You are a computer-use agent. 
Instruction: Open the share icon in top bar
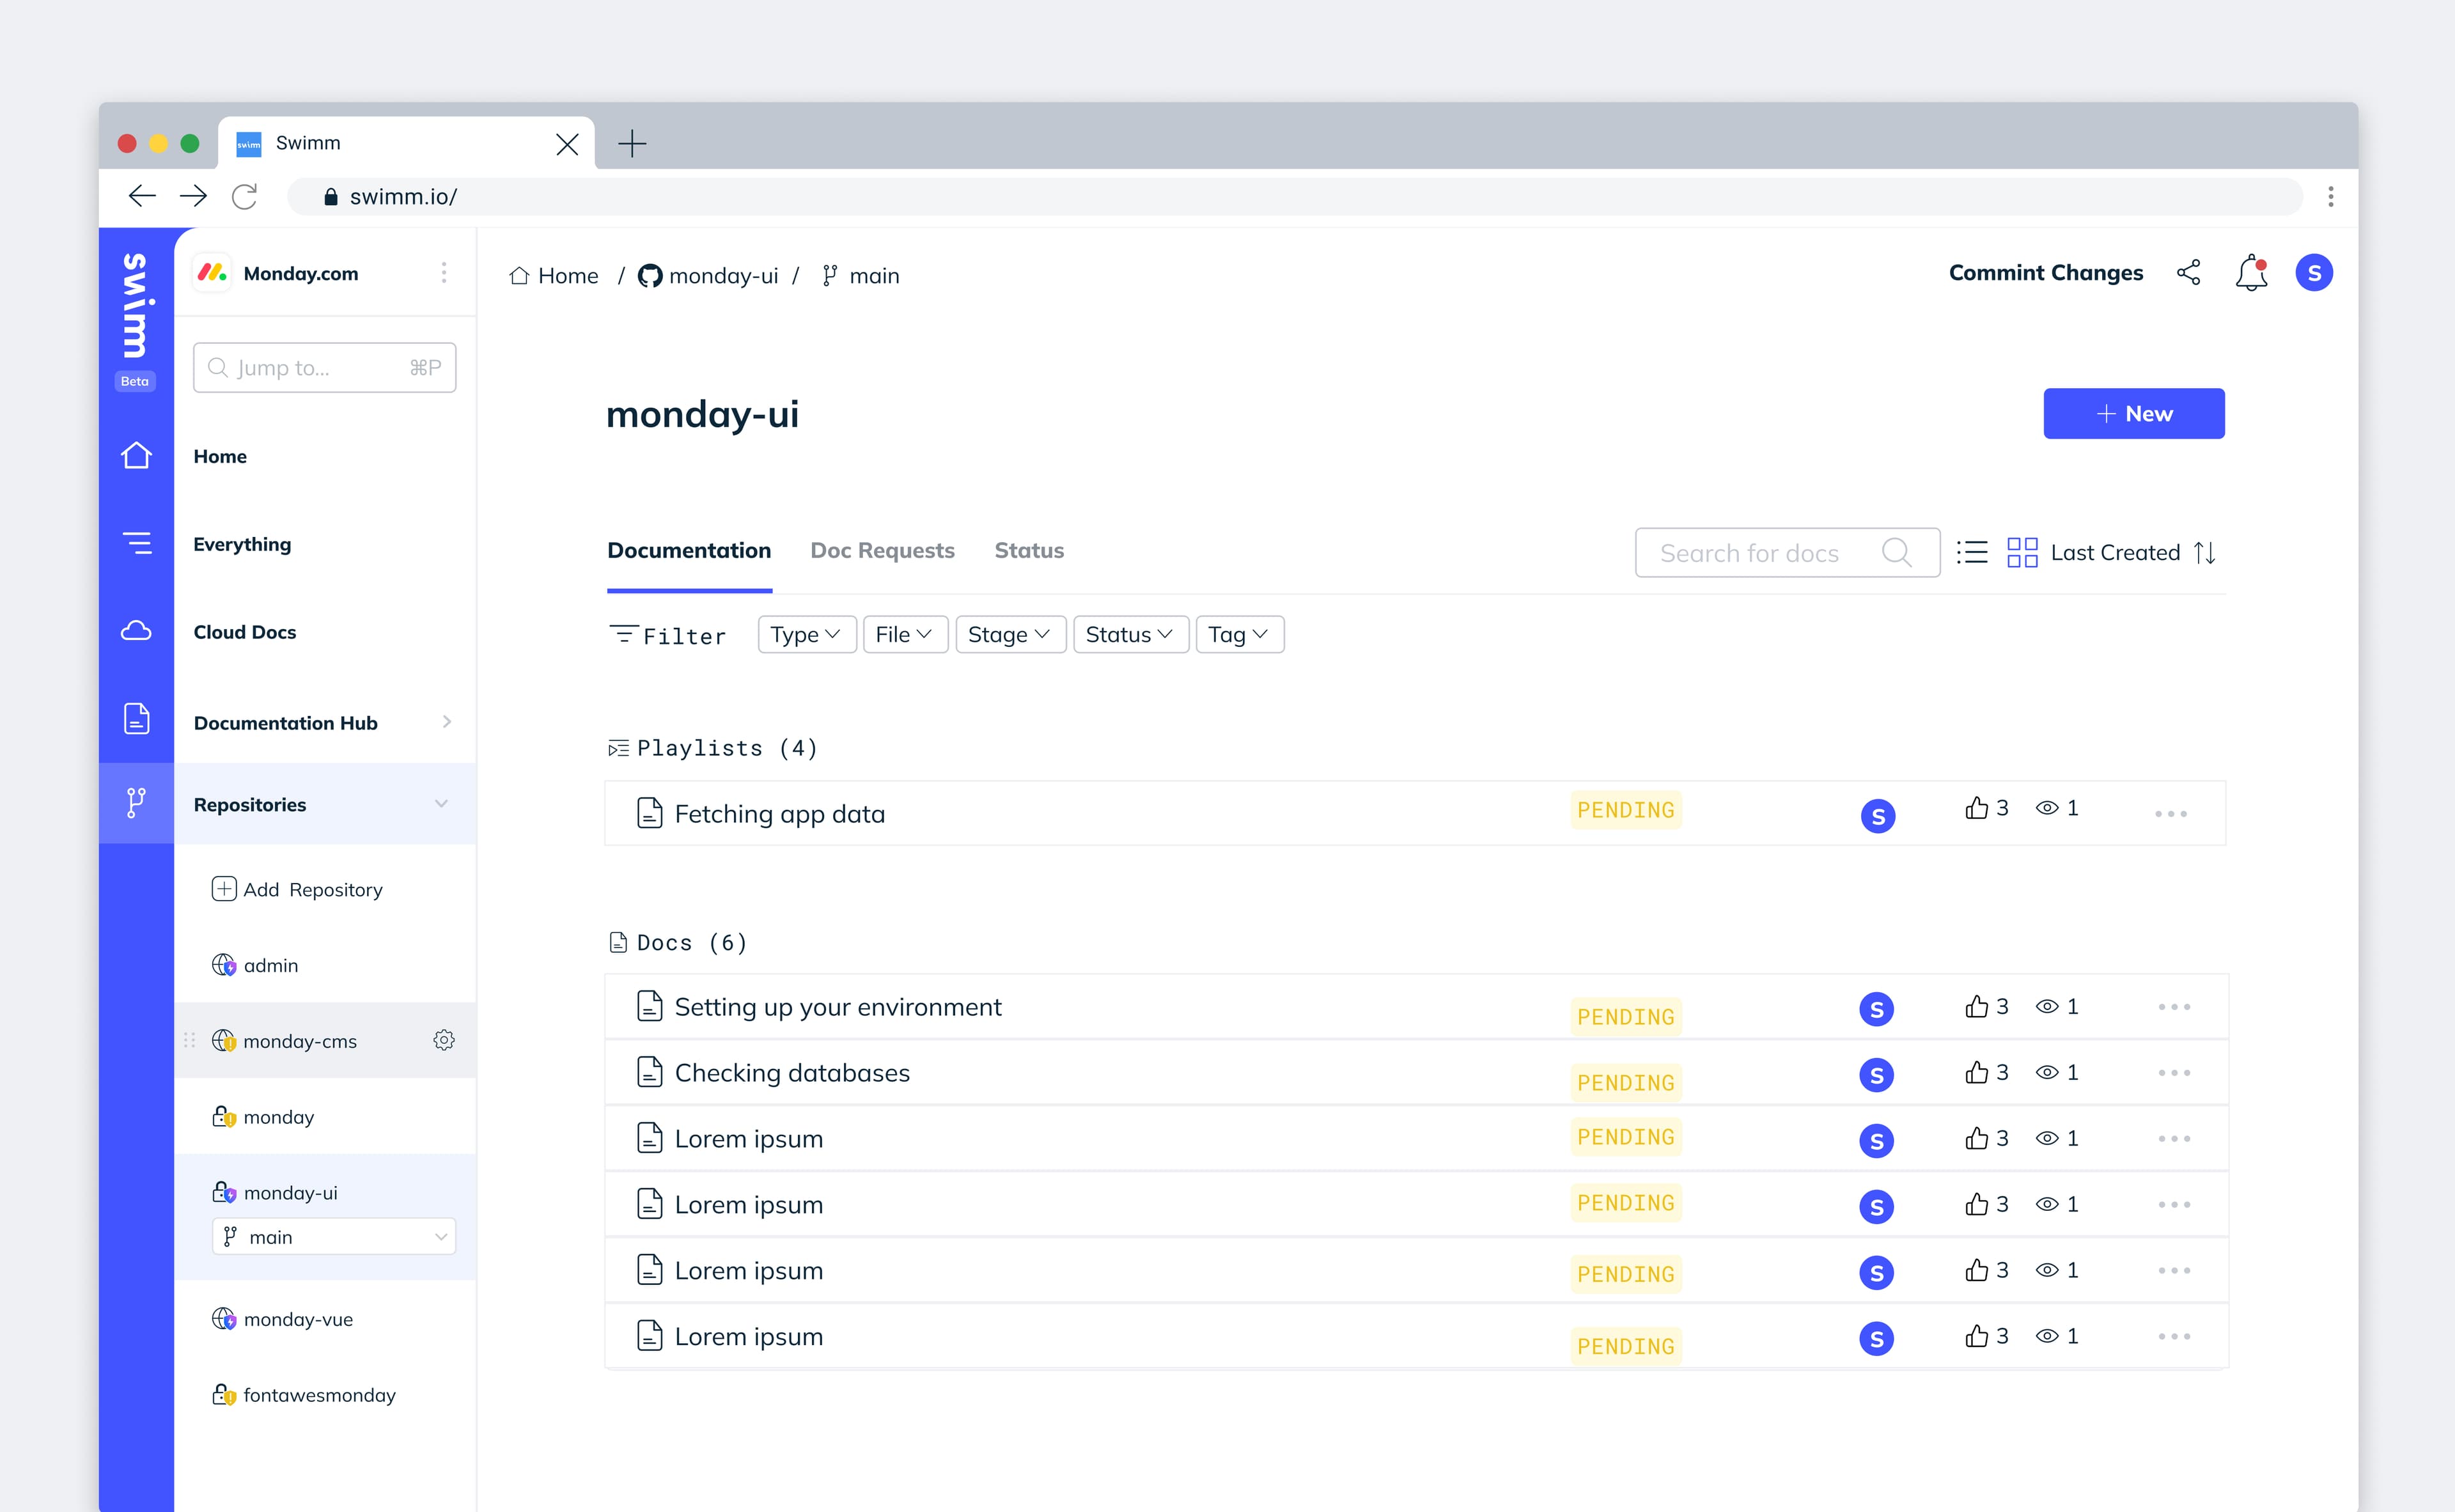(x=2188, y=273)
